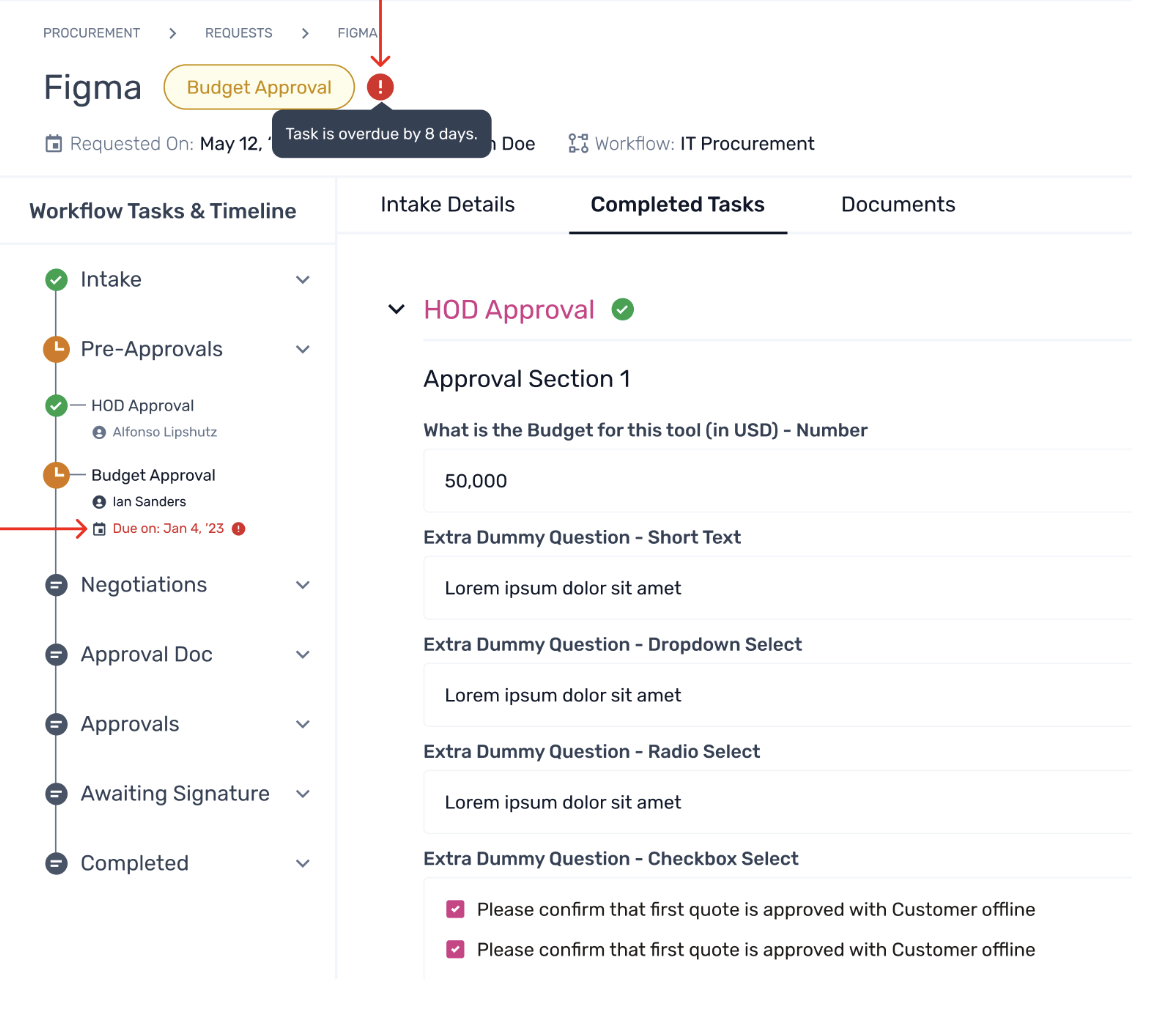Select the Intake stage label
1160x1014 pixels.
point(111,280)
